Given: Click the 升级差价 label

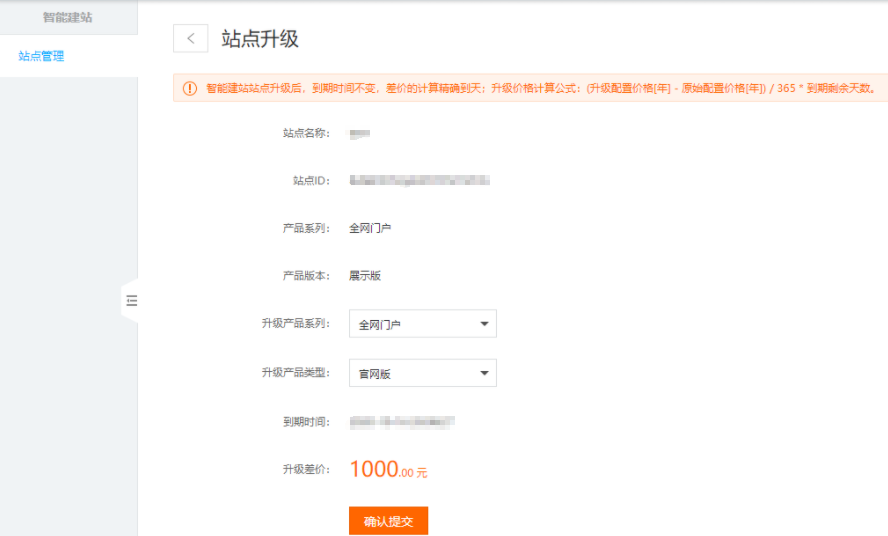Looking at the screenshot, I should coord(306,469).
